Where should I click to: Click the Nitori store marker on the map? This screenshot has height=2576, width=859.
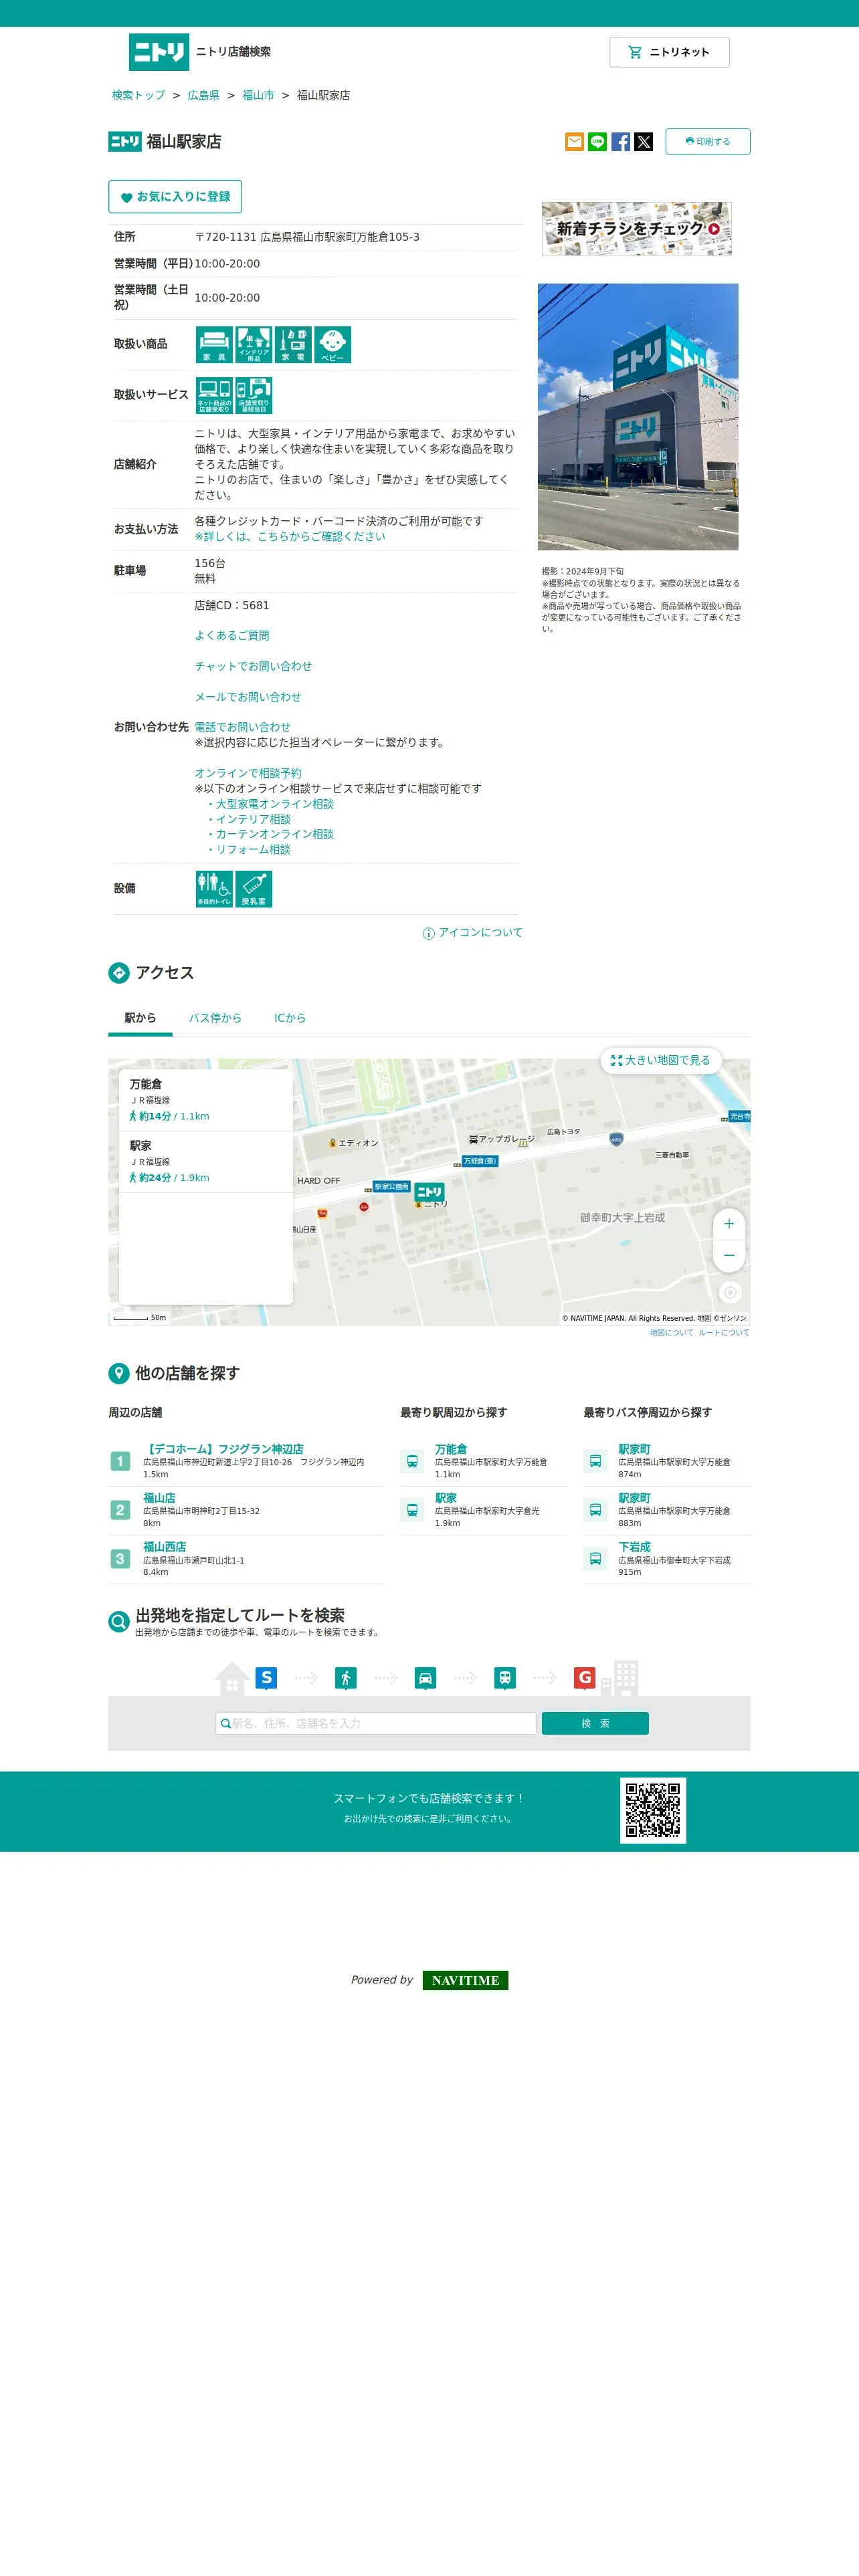pyautogui.click(x=429, y=1192)
